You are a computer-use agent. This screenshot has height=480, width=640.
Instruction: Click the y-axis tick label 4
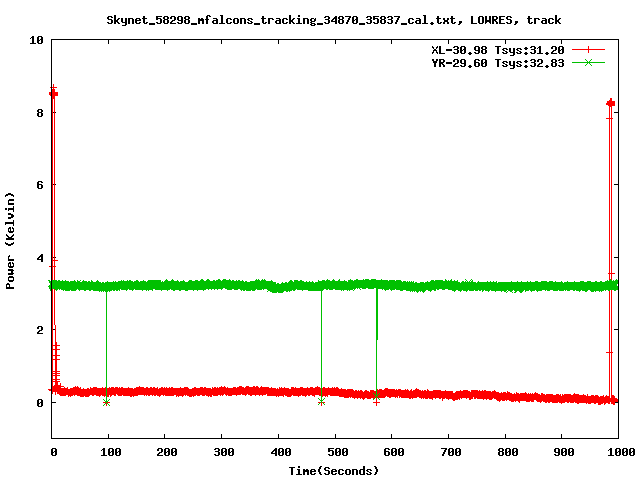click(x=40, y=258)
